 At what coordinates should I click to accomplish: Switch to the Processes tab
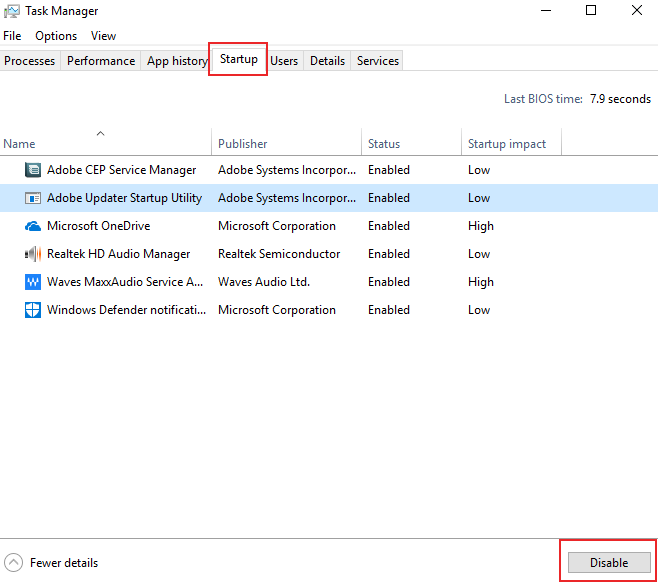pyautogui.click(x=30, y=61)
